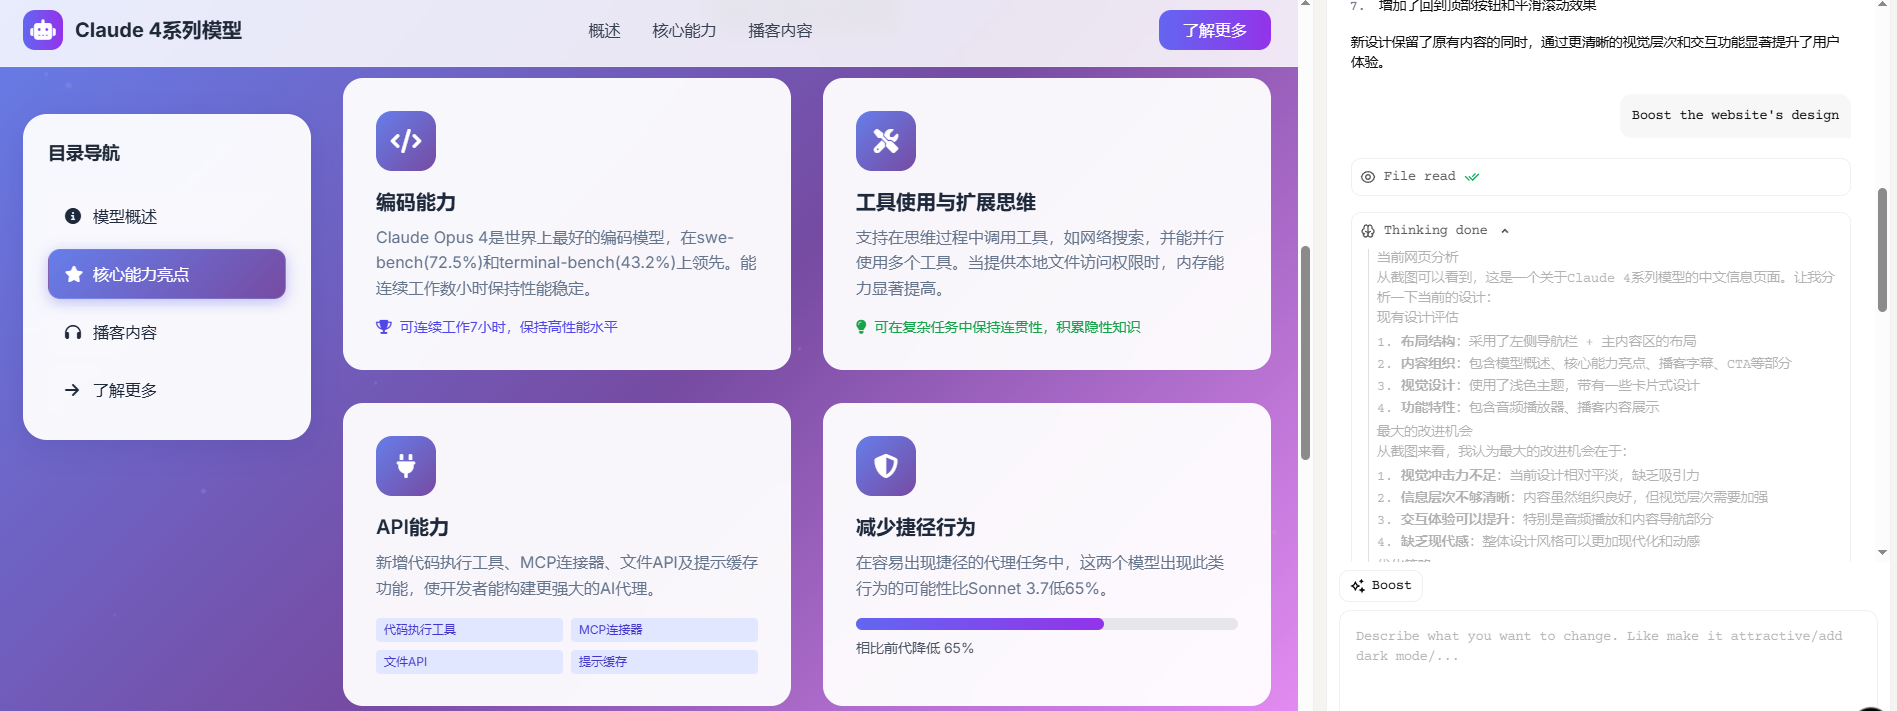This screenshot has height=711, width=1897.
Task: Click the wrench tools icon on 工具使用与扩展思维 card
Action: [x=886, y=141]
